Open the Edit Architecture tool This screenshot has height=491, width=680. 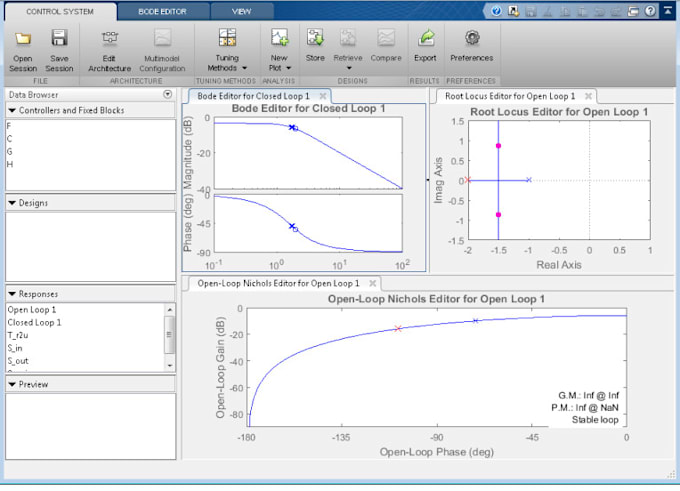(x=109, y=39)
